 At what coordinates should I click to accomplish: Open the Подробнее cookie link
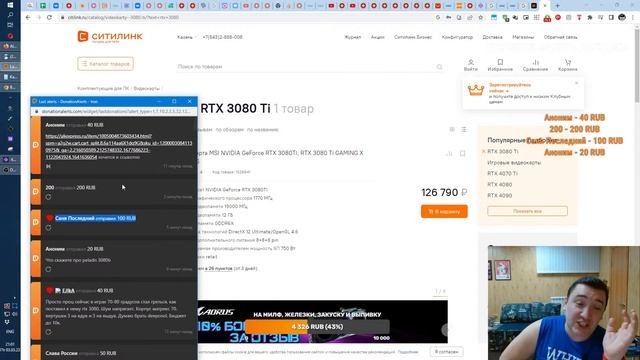(x=408, y=351)
